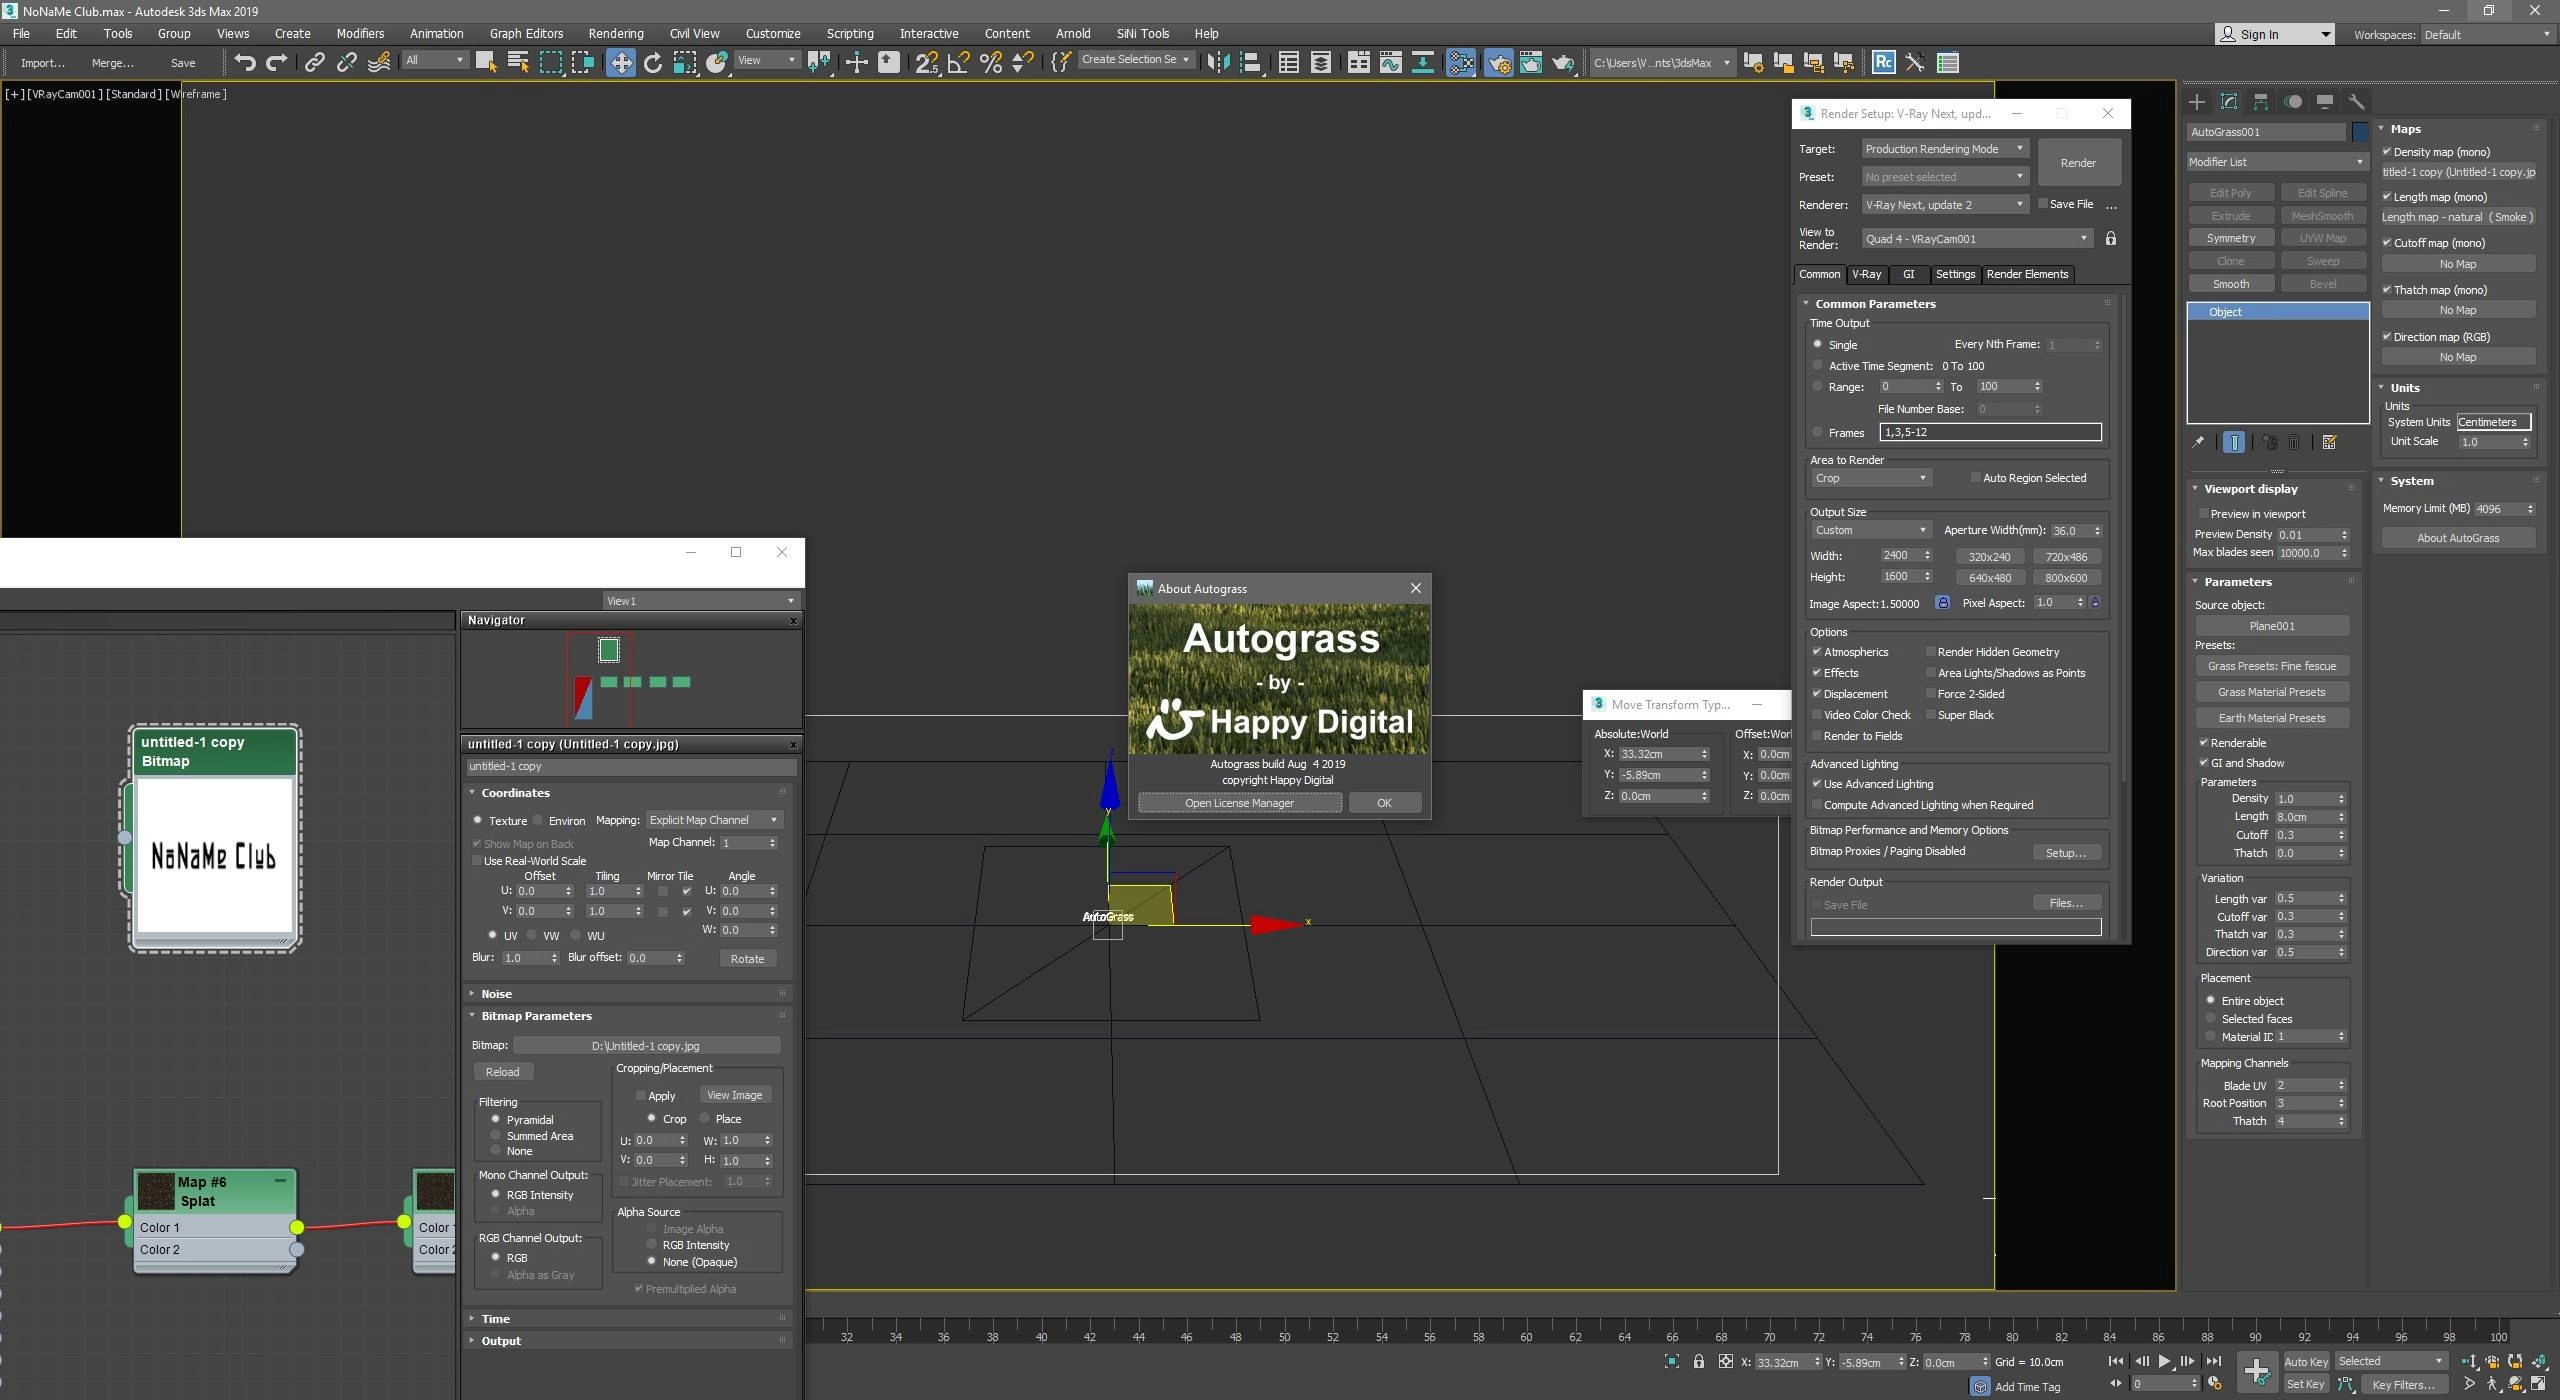Image resolution: width=2560 pixels, height=1400 pixels.
Task: Click Play Animation button
Action: (2164, 1361)
